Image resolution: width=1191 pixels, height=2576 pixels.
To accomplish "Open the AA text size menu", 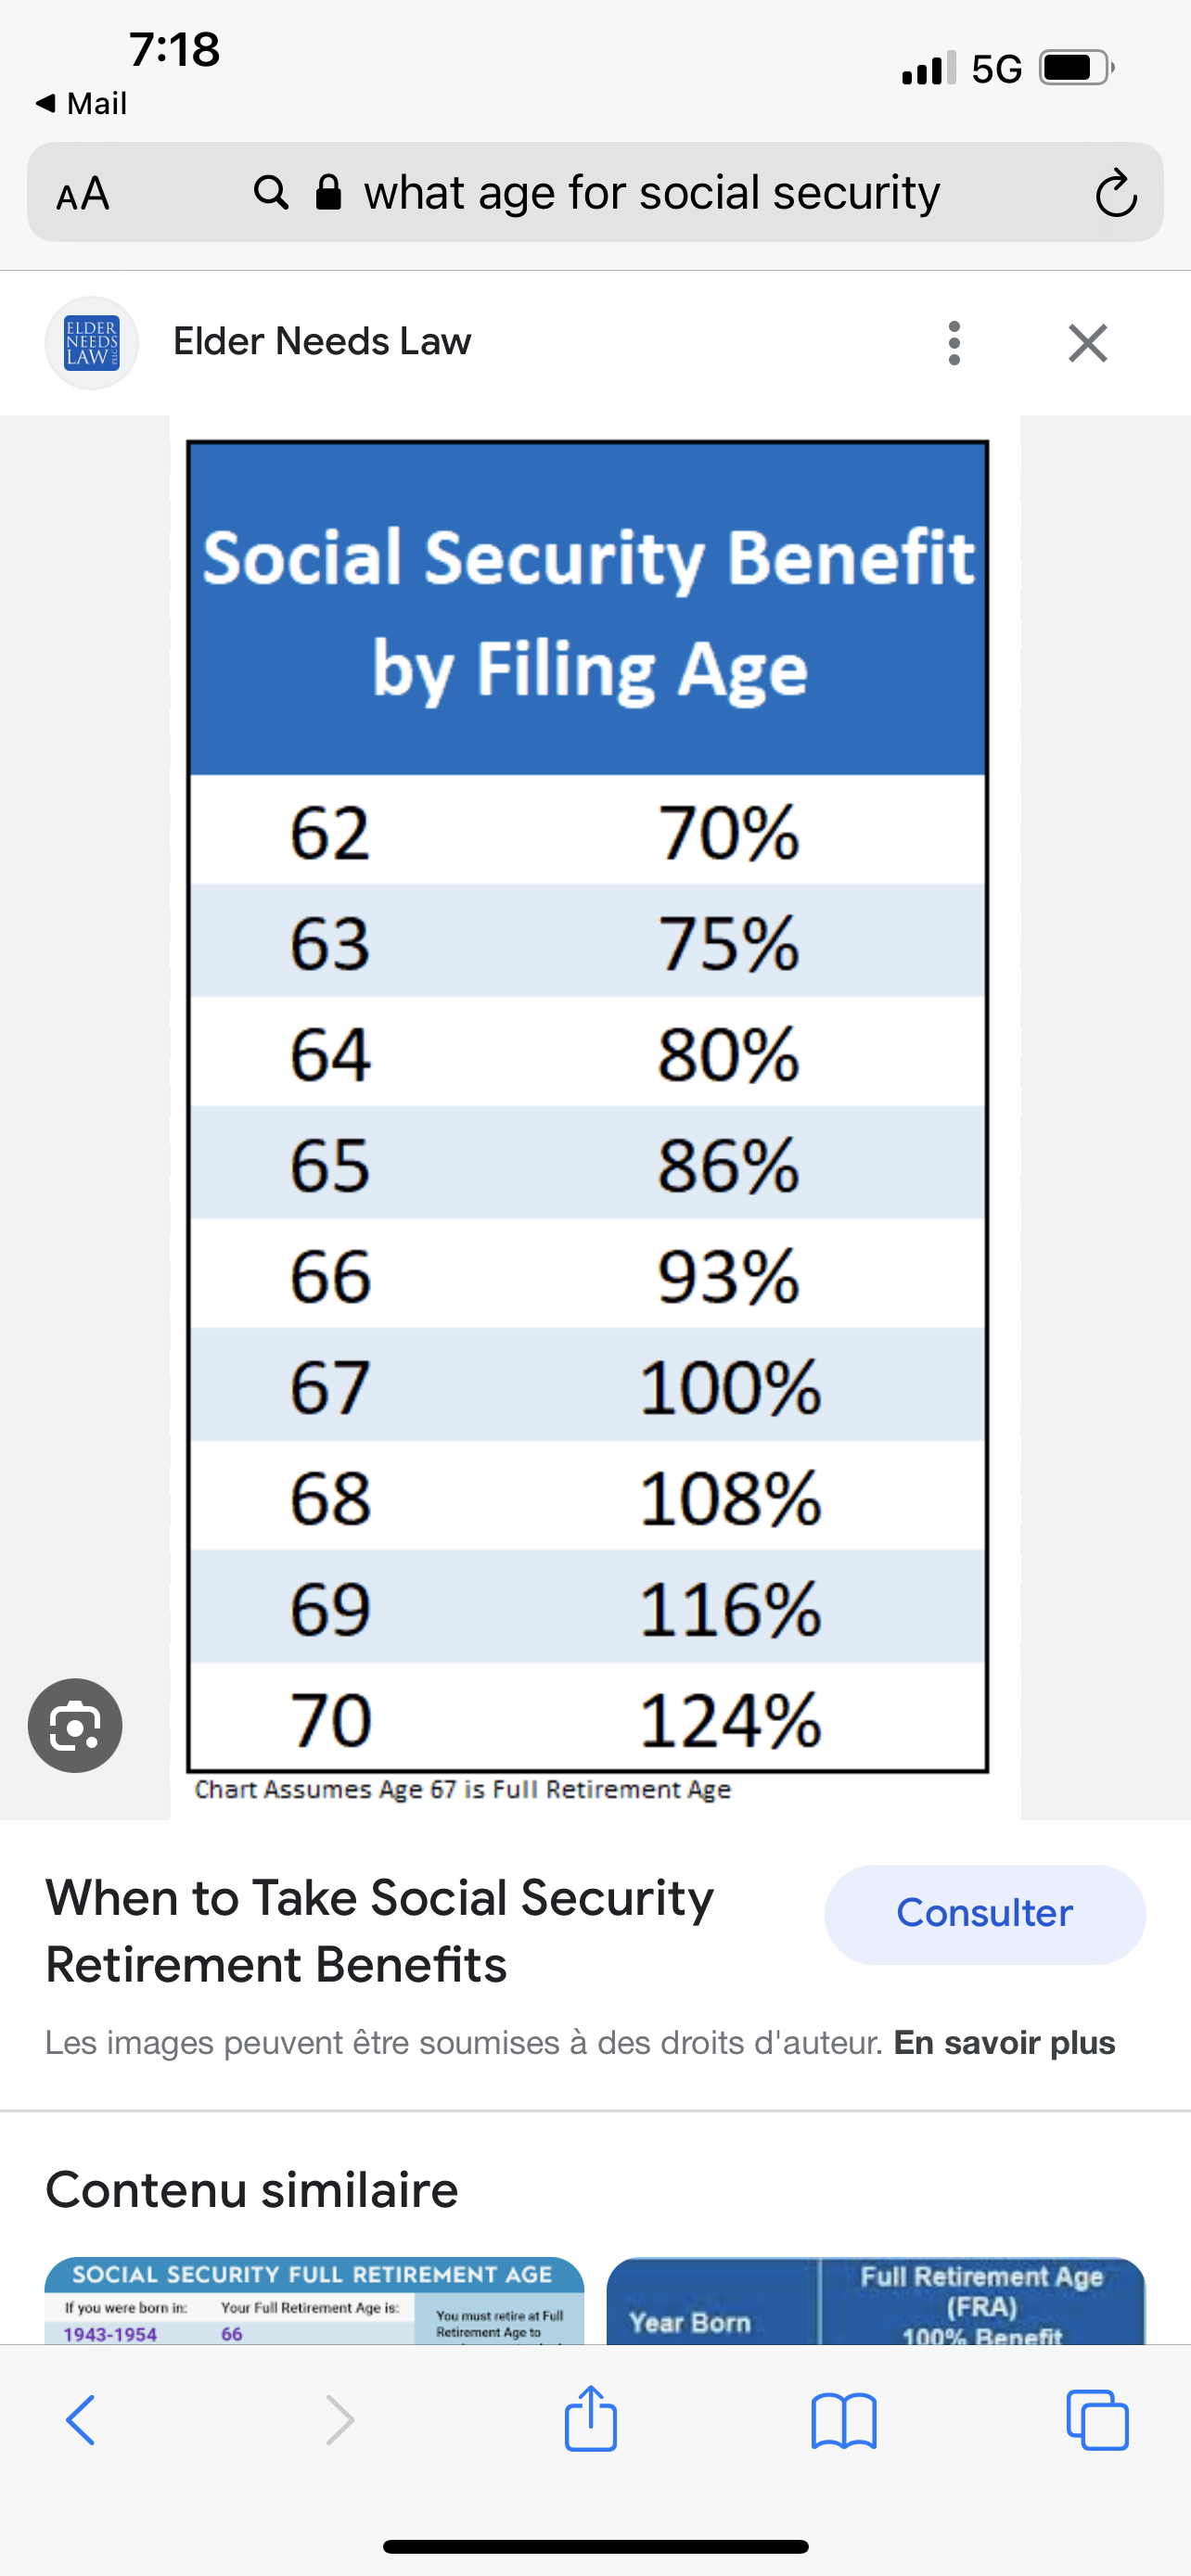I will (83, 193).
